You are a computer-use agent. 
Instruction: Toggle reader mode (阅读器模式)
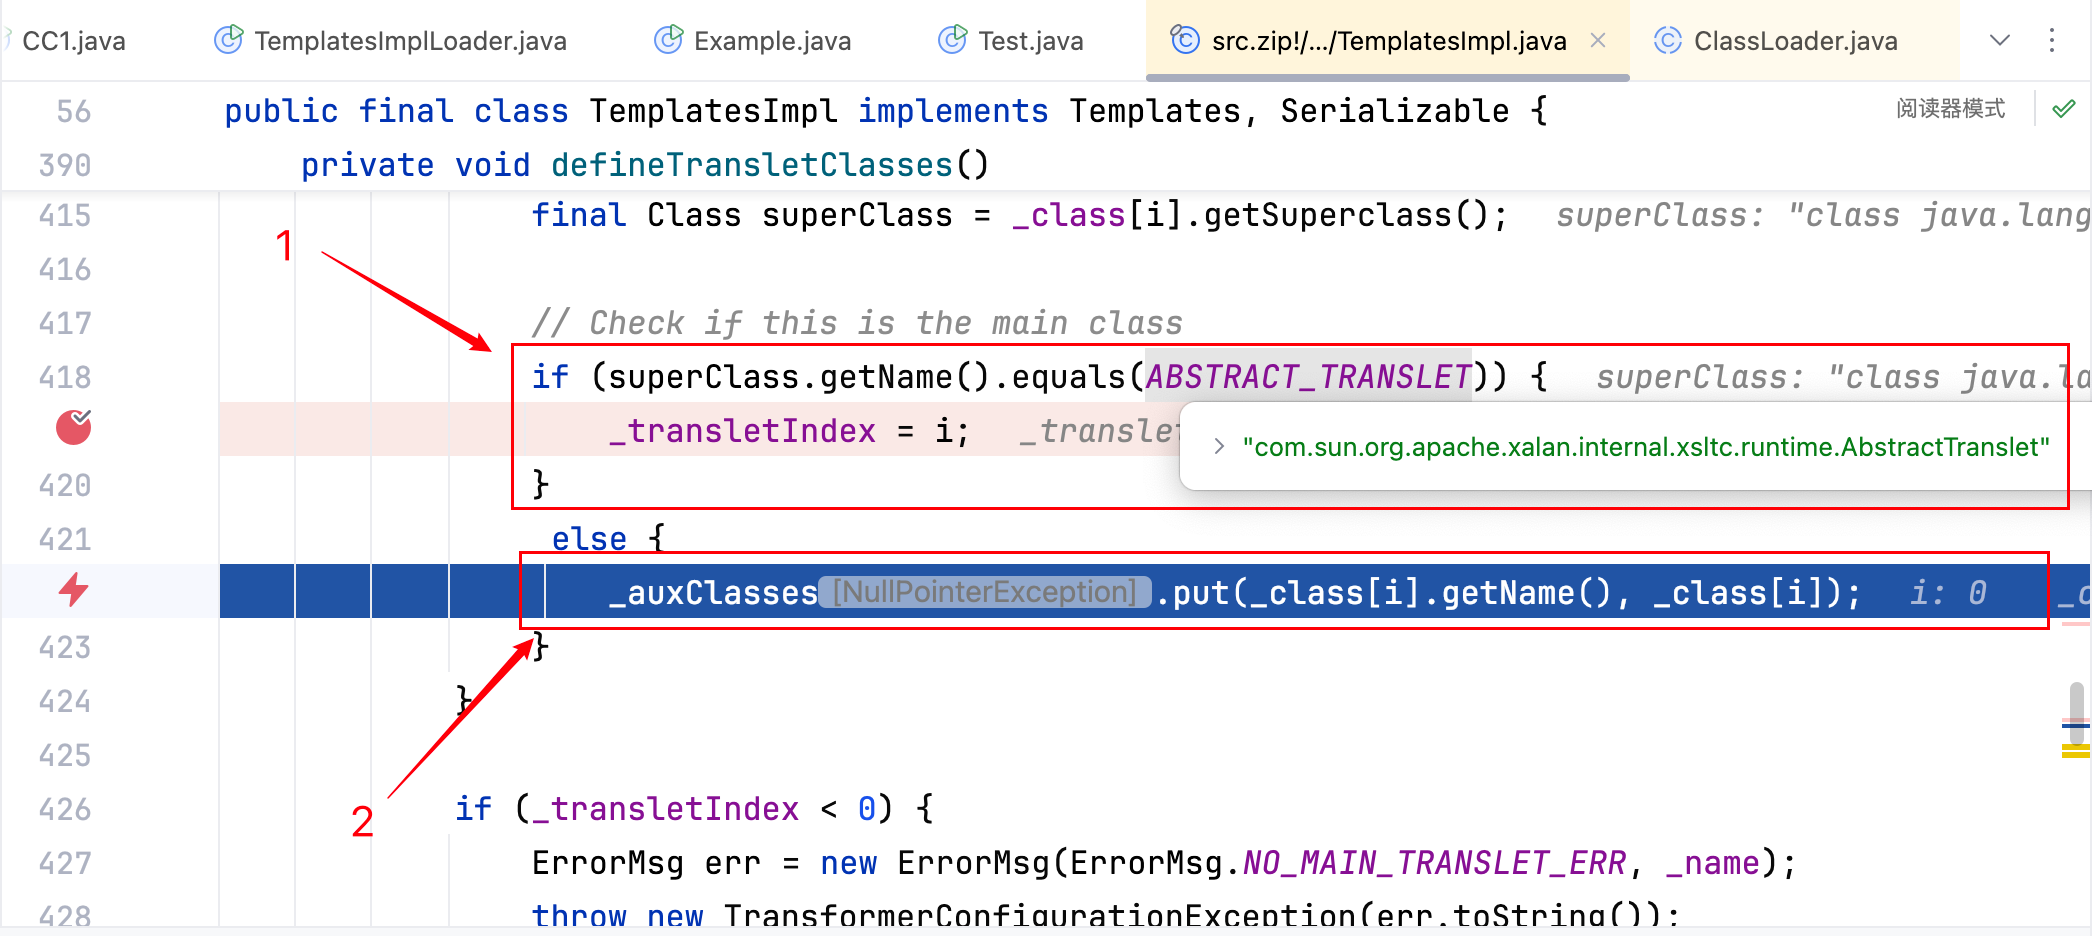(1950, 109)
